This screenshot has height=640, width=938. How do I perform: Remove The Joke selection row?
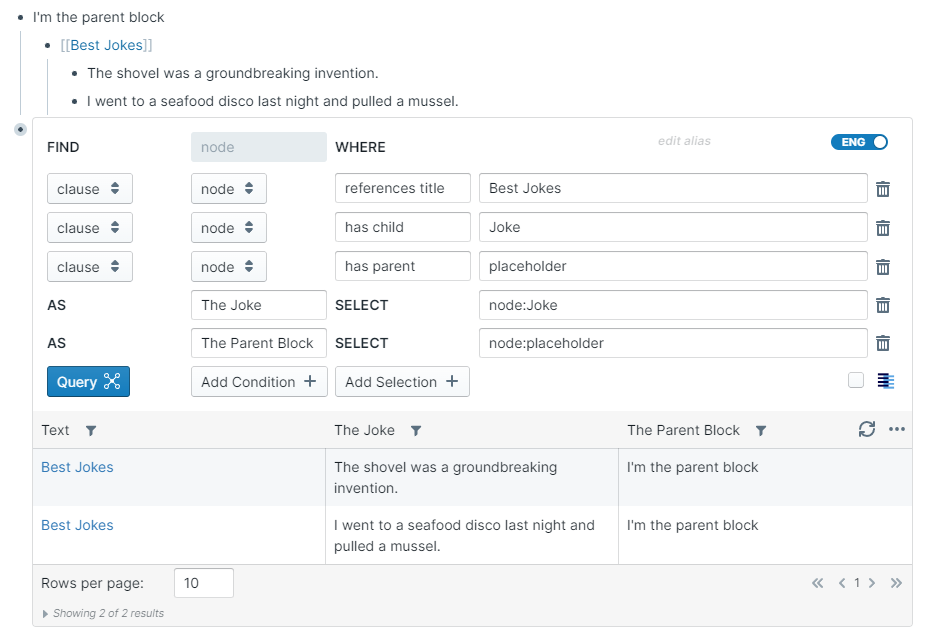click(x=883, y=305)
